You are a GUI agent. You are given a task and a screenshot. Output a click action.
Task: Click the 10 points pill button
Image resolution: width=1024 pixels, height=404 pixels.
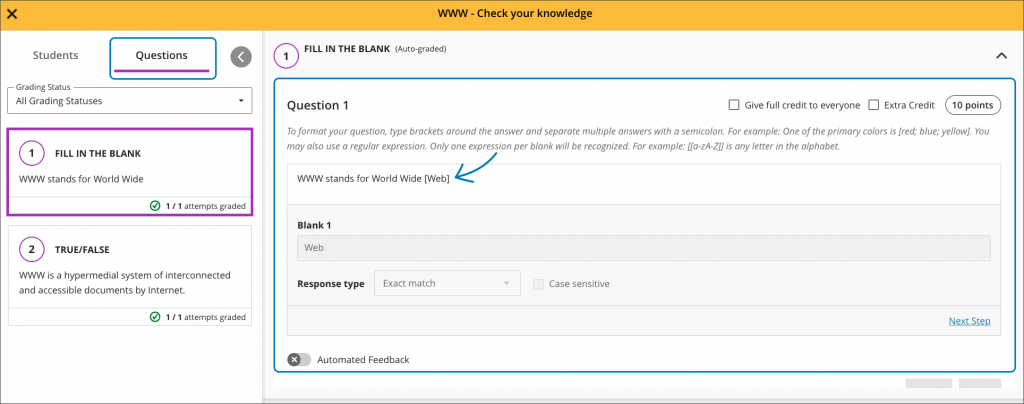[x=973, y=105]
